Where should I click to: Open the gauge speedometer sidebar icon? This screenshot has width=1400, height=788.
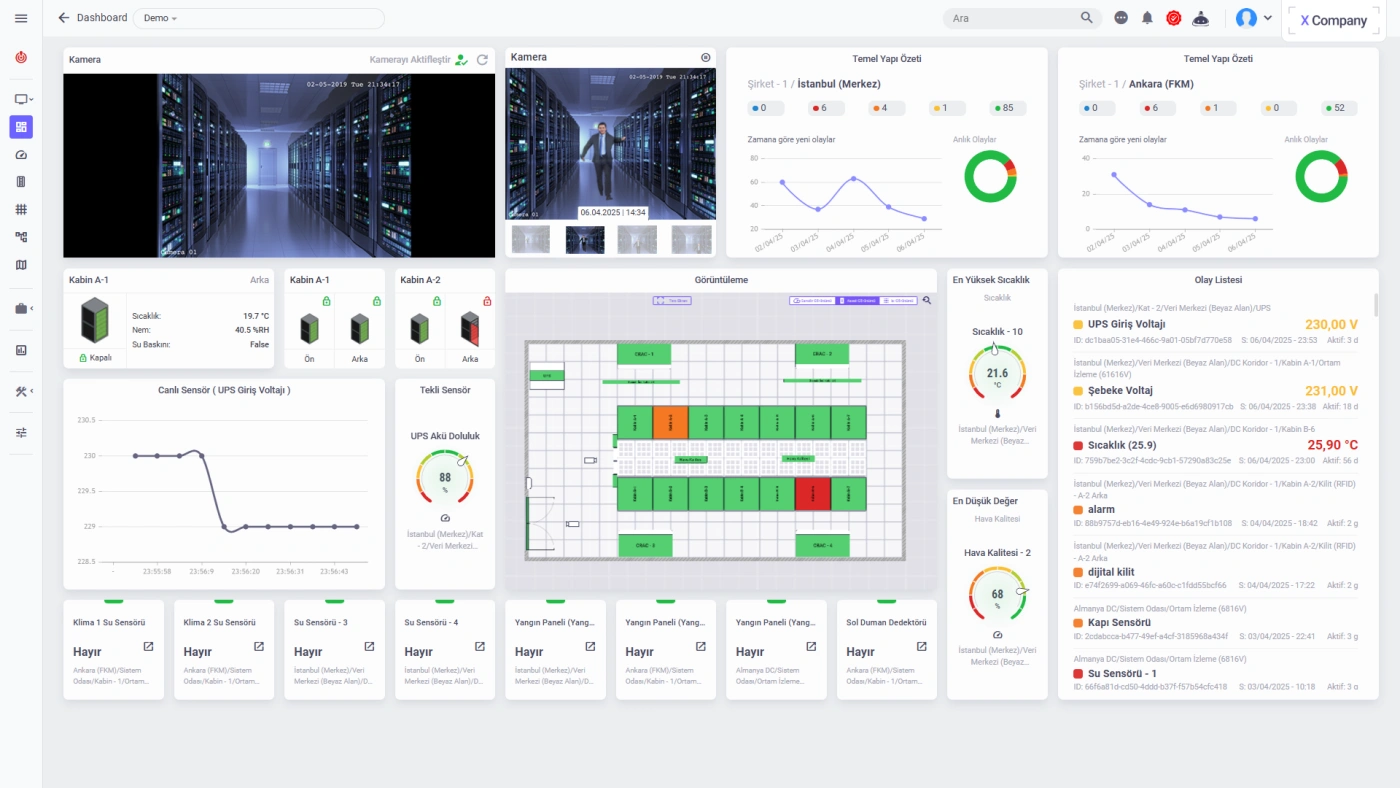pos(21,155)
